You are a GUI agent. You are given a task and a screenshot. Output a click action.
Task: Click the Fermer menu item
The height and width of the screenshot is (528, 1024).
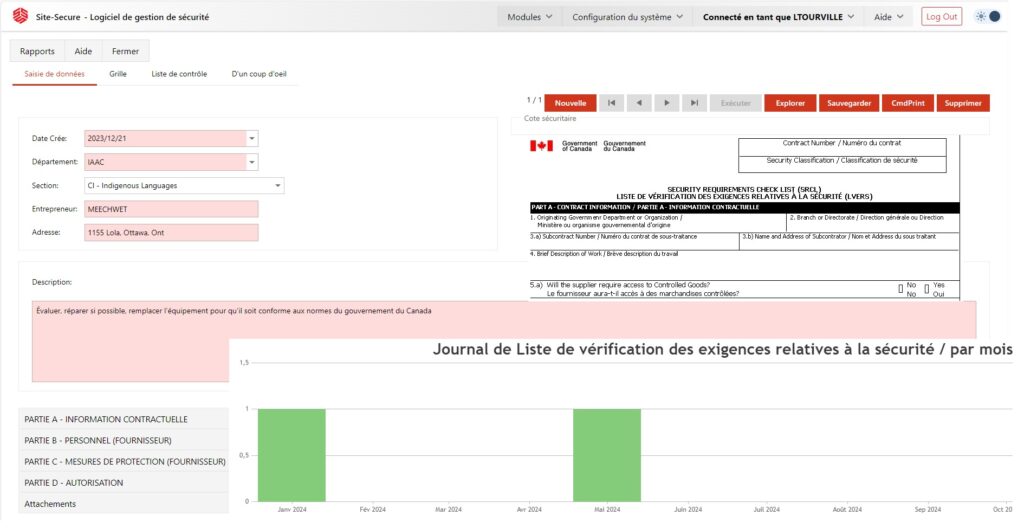[125, 51]
